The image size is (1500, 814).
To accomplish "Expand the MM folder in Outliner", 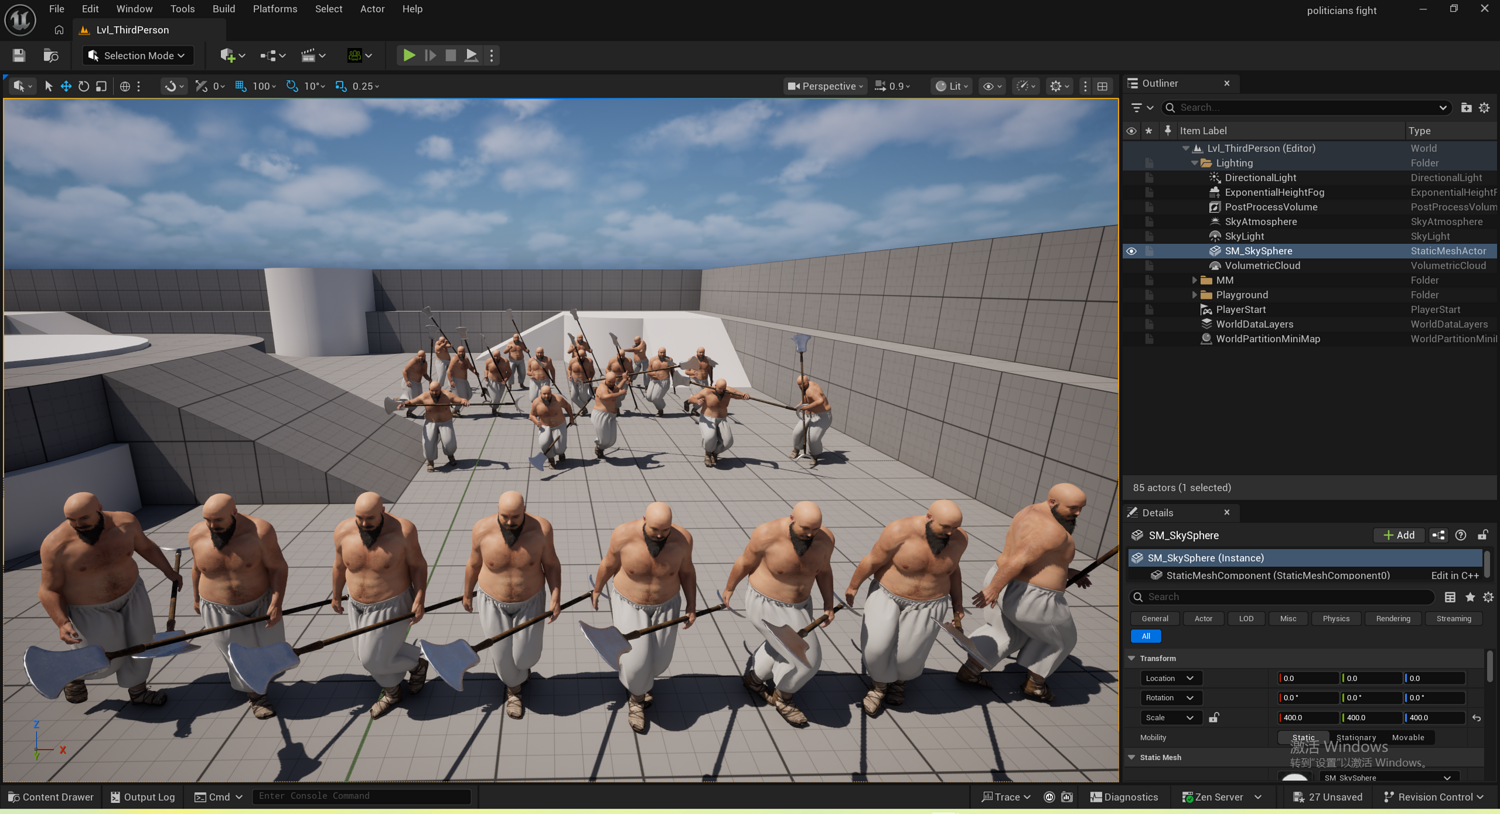I will click(1194, 281).
